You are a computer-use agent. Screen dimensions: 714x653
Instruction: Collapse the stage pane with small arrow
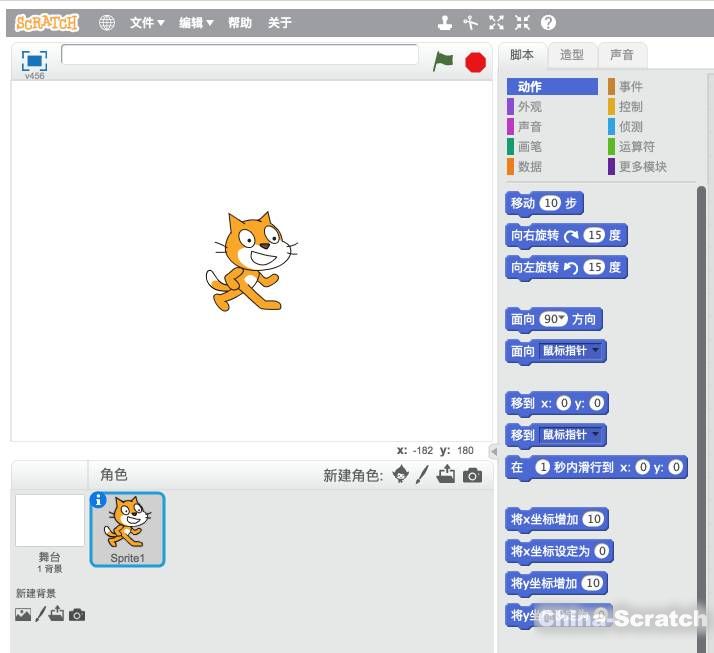pos(492,451)
